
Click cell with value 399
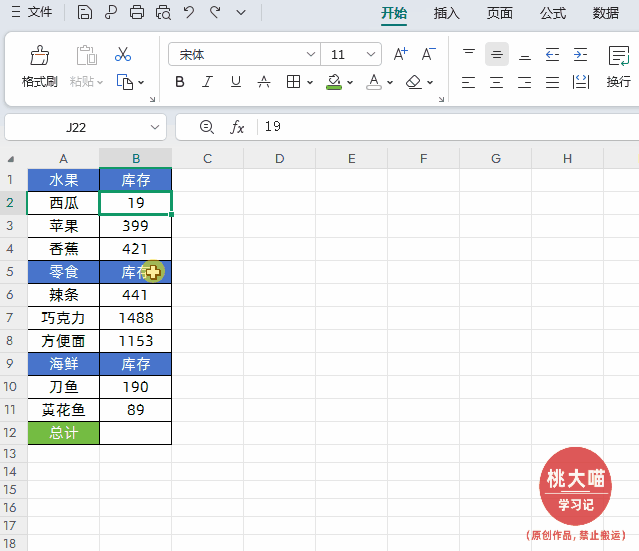[136, 226]
